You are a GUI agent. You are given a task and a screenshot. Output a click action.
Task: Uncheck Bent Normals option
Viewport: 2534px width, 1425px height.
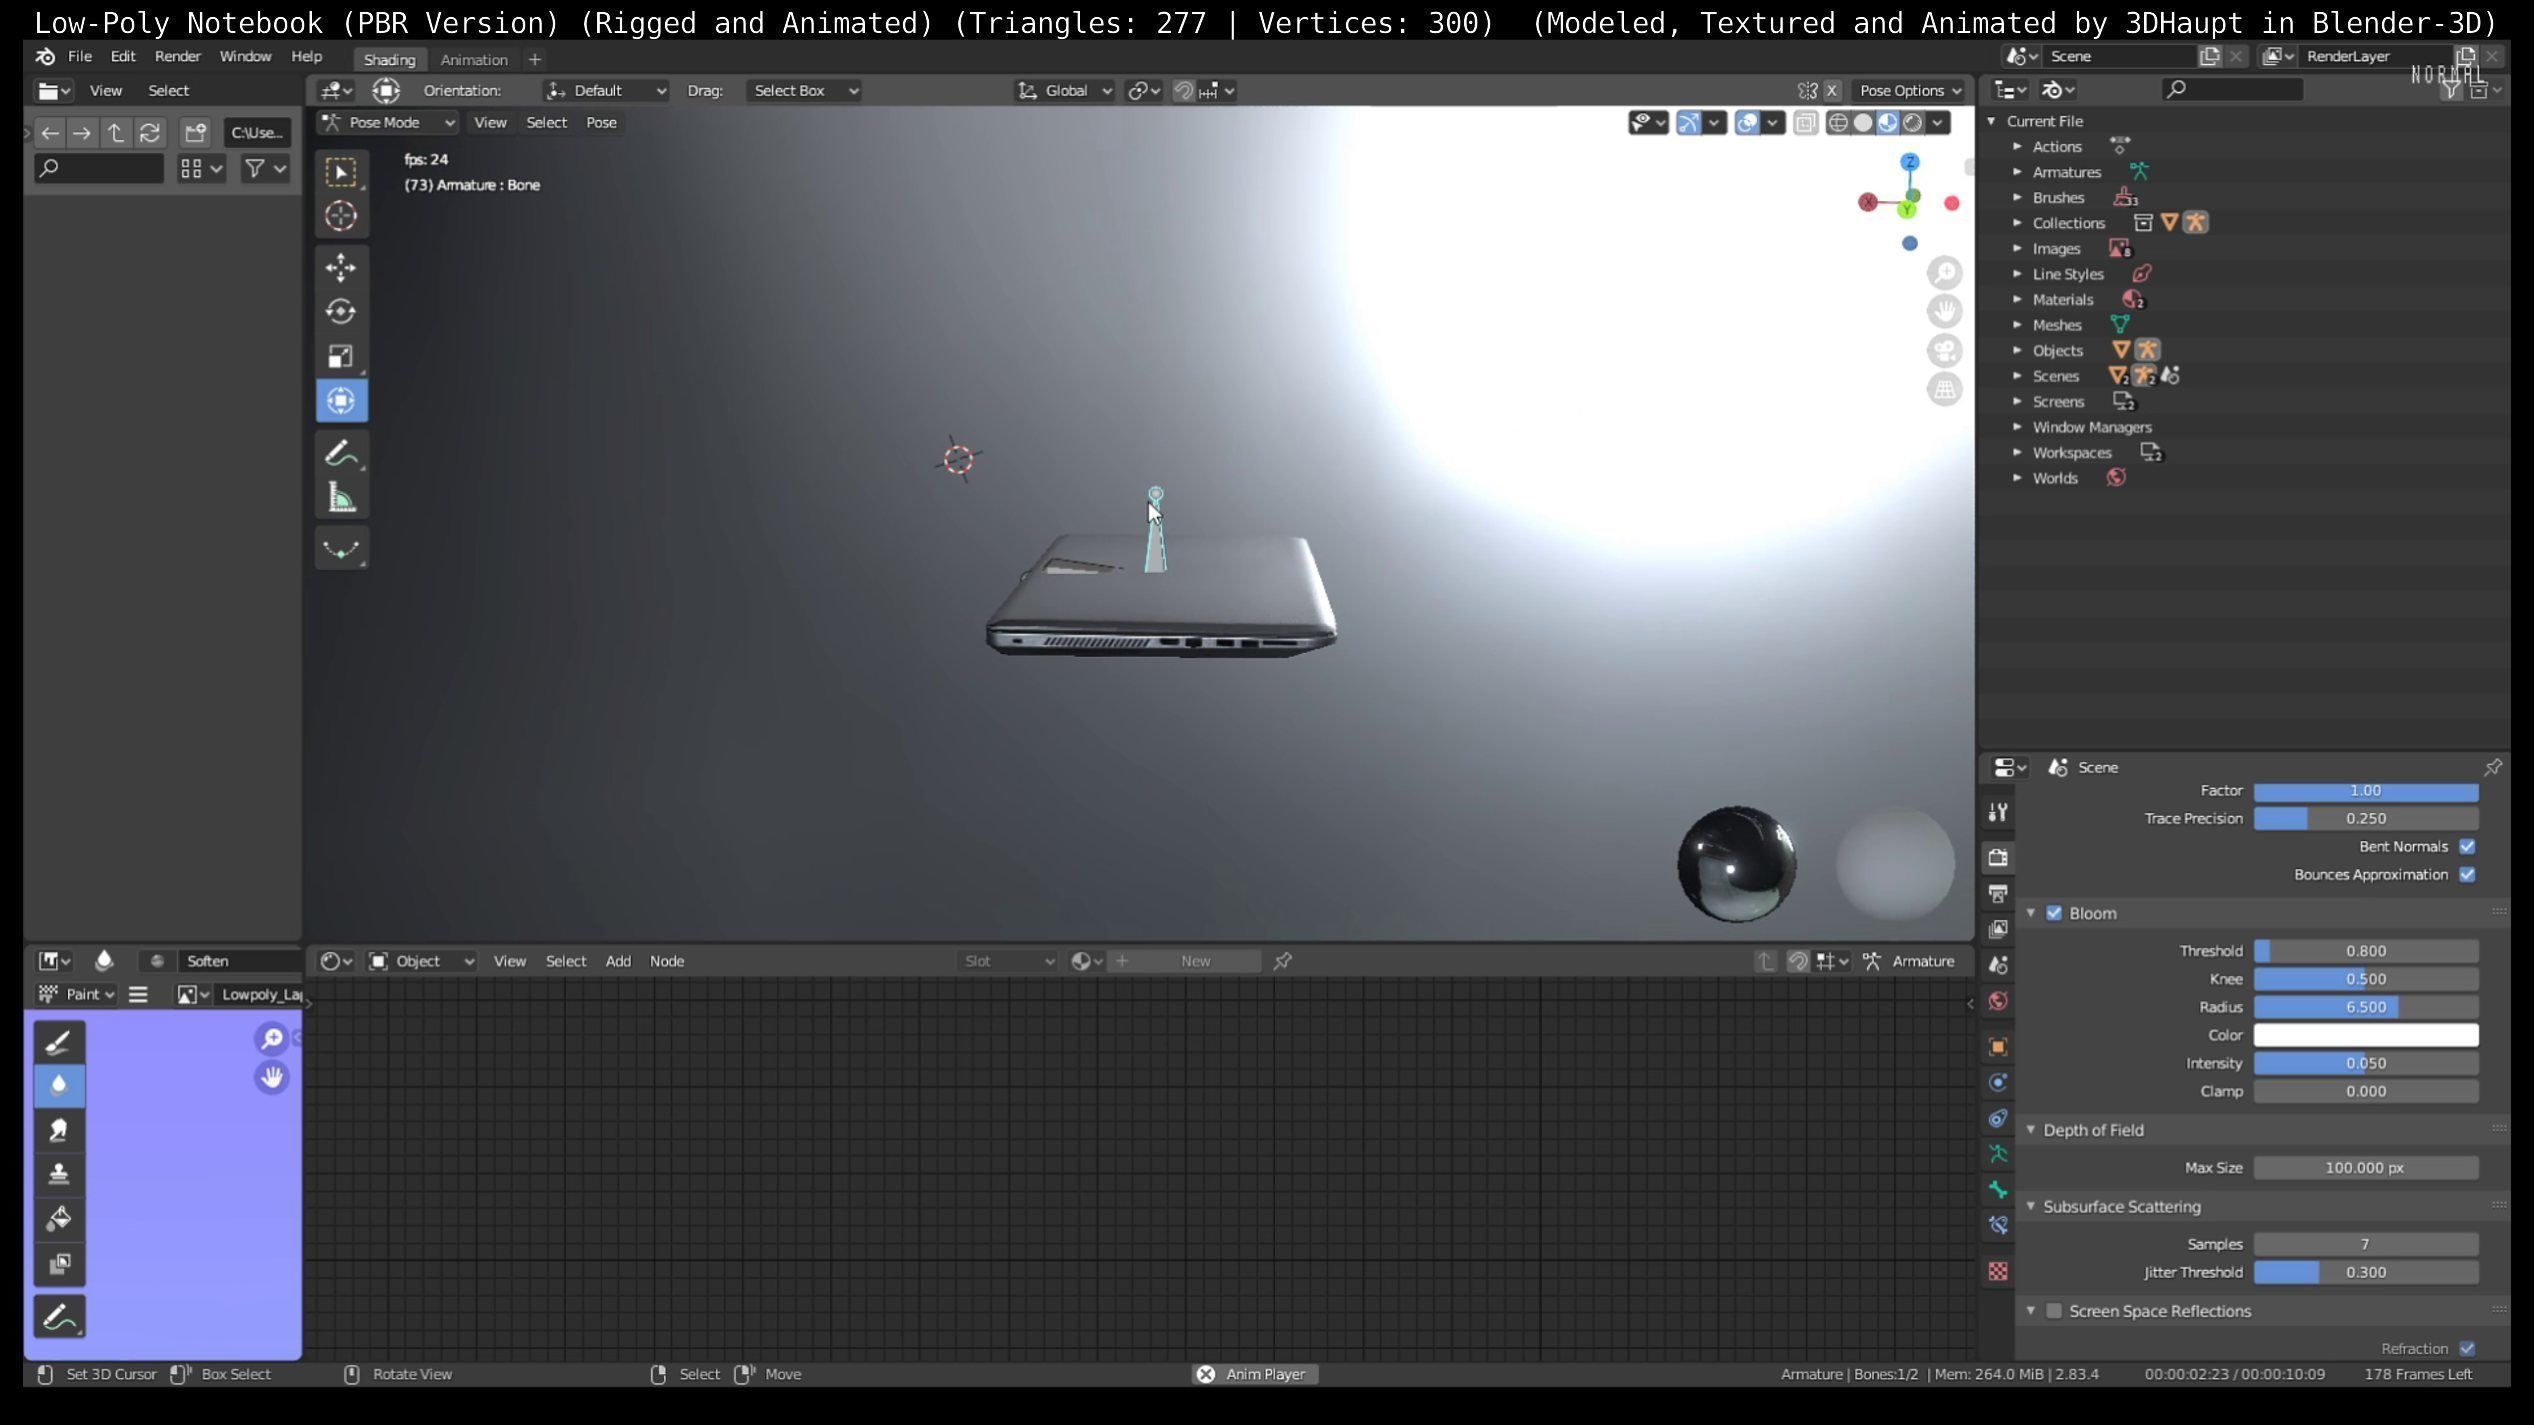(x=2467, y=847)
